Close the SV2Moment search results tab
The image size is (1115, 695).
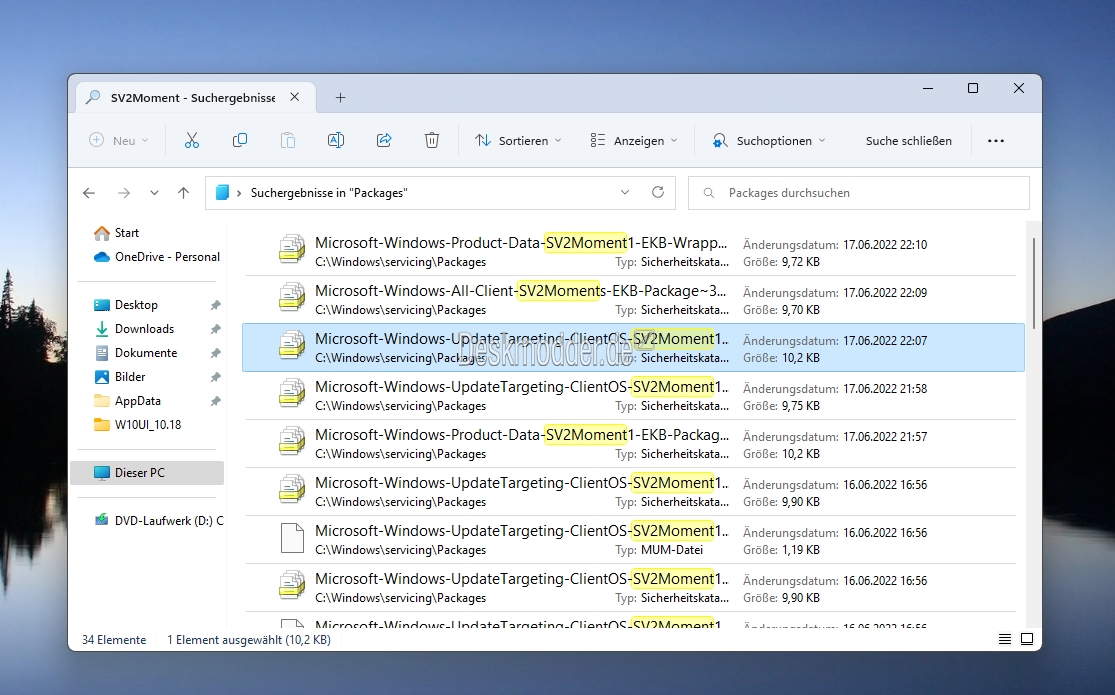pos(294,97)
